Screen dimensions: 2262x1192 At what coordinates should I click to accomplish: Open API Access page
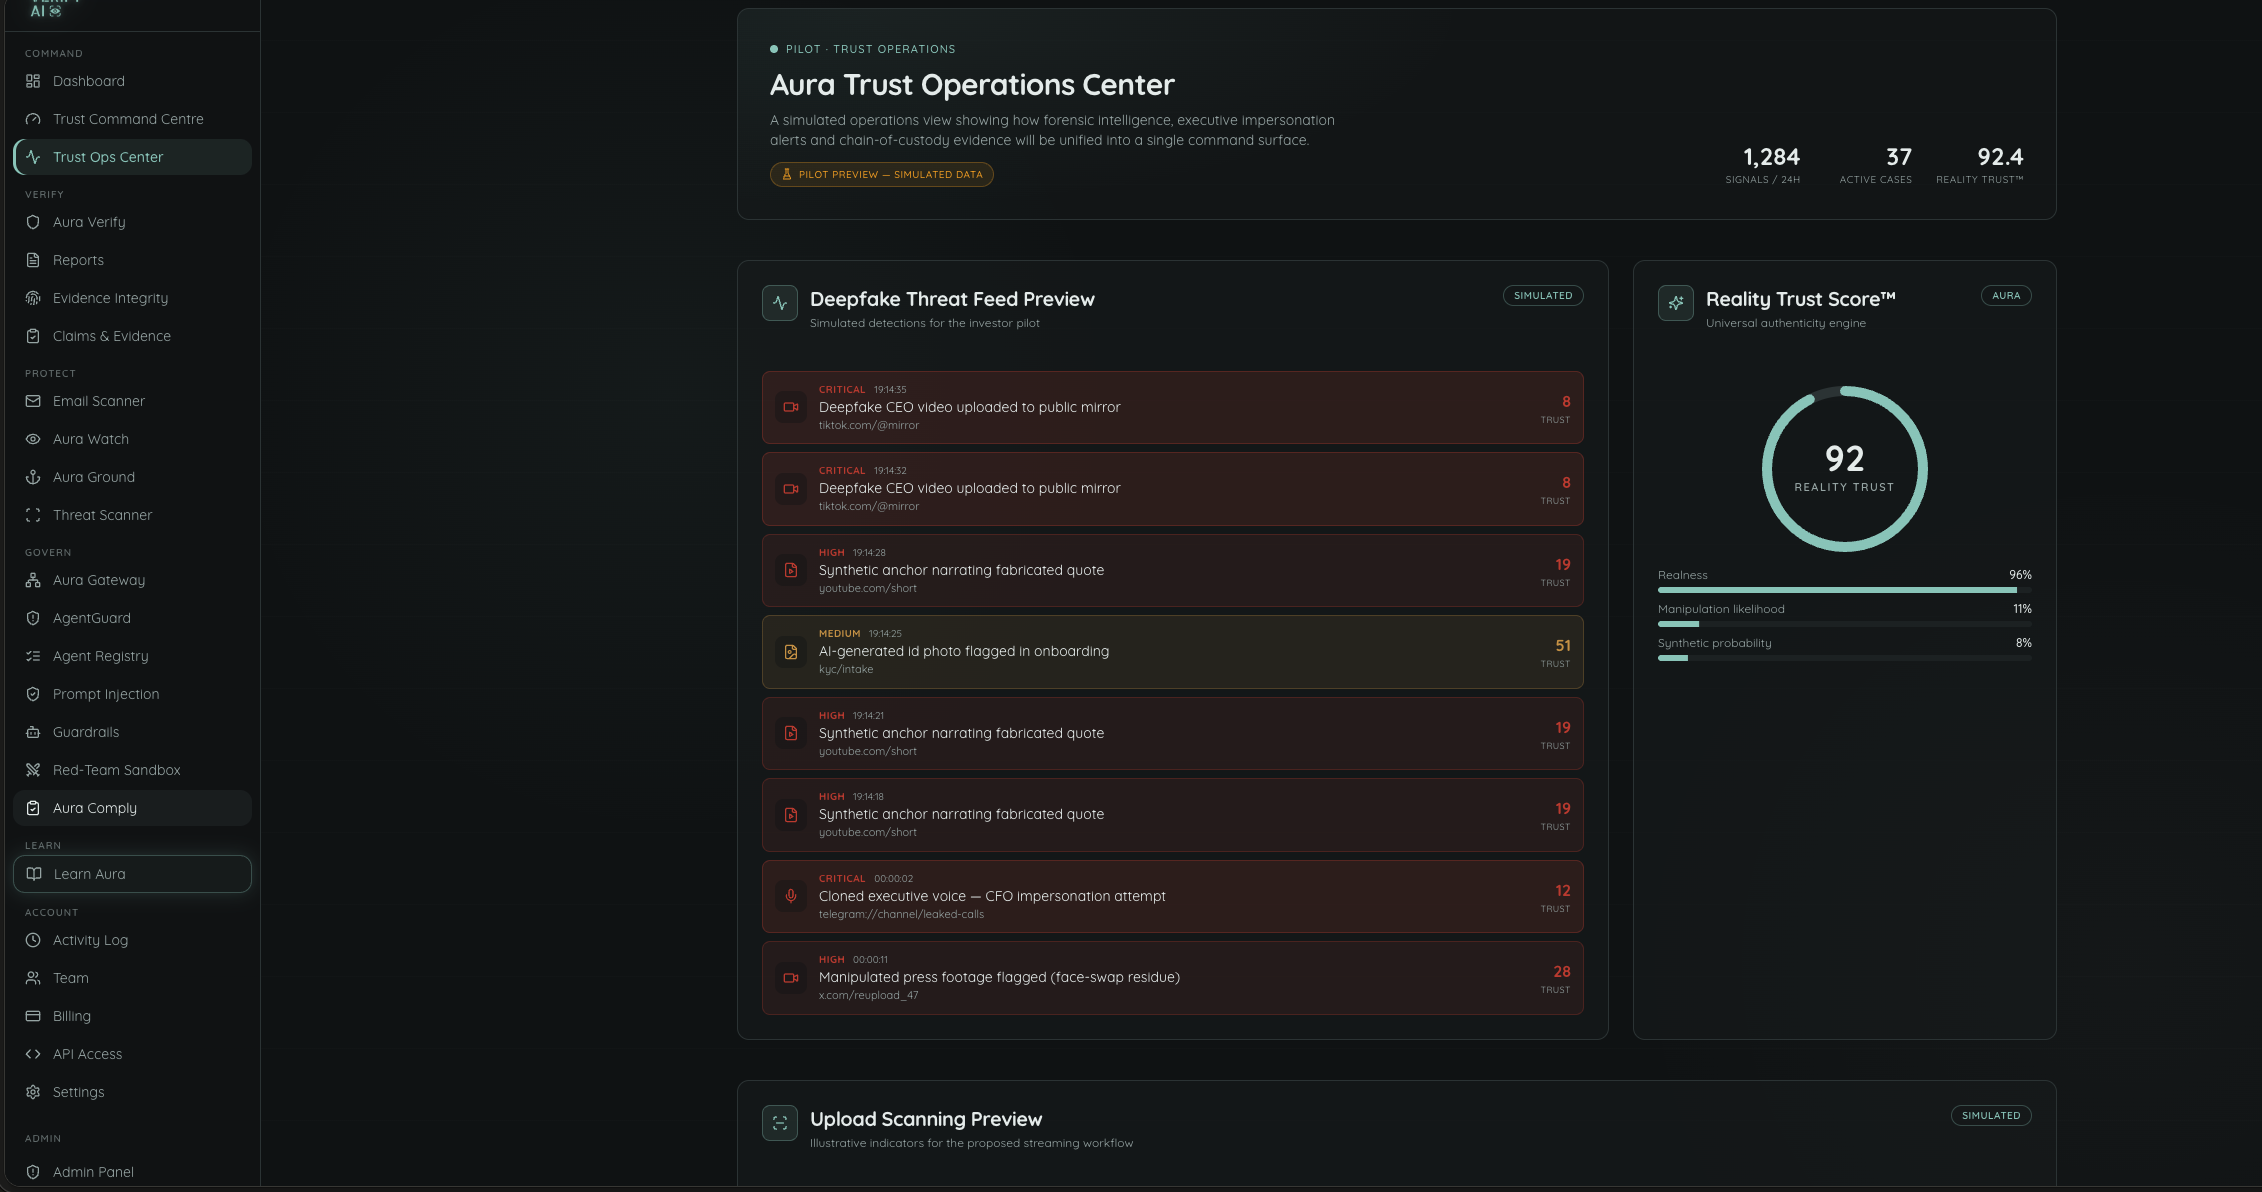click(132, 1054)
